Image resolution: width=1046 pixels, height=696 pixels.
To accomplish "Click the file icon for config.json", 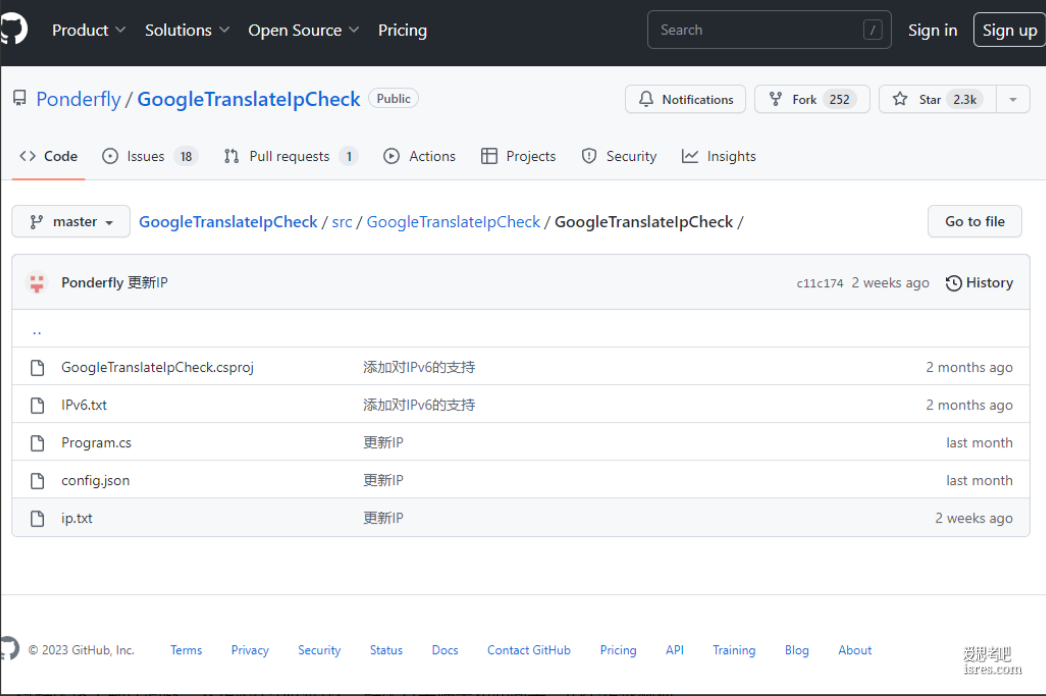I will [37, 480].
